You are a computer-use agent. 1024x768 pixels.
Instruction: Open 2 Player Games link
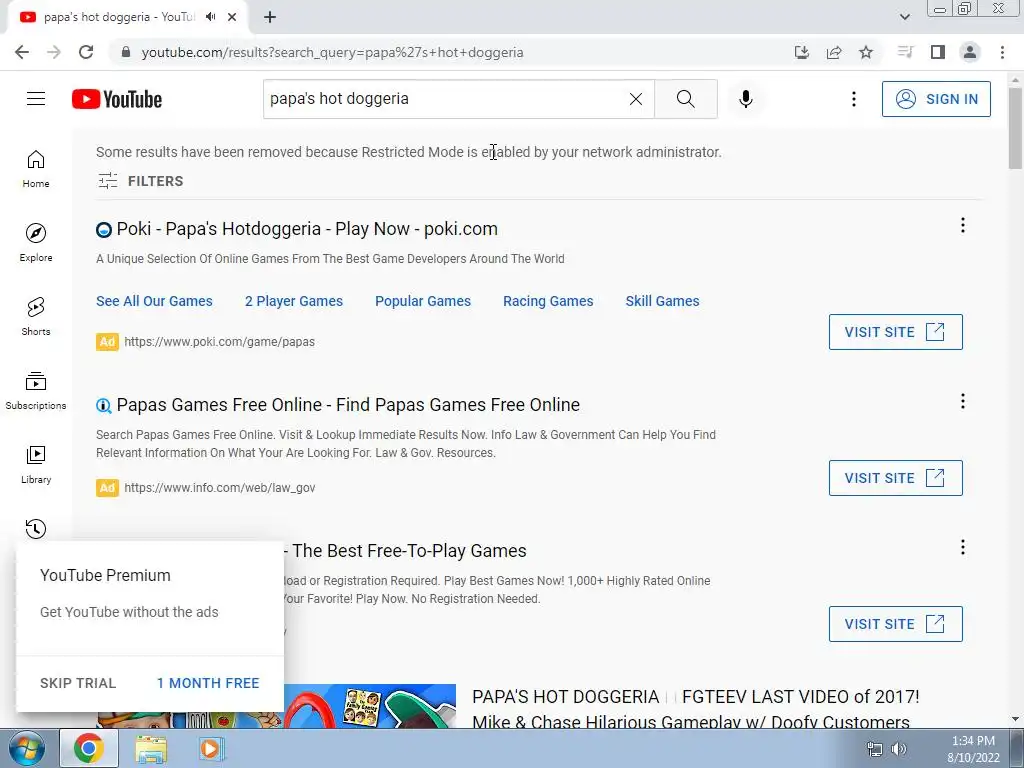click(x=294, y=301)
